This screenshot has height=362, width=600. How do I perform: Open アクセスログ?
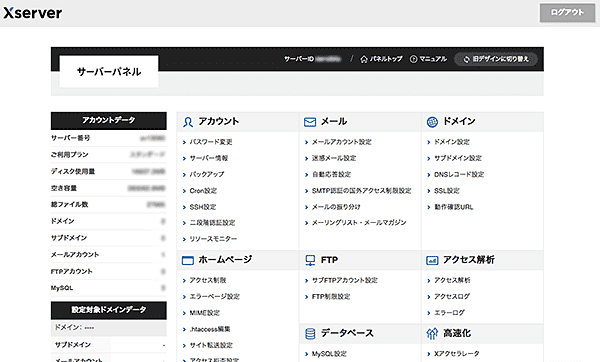pyautogui.click(x=452, y=297)
